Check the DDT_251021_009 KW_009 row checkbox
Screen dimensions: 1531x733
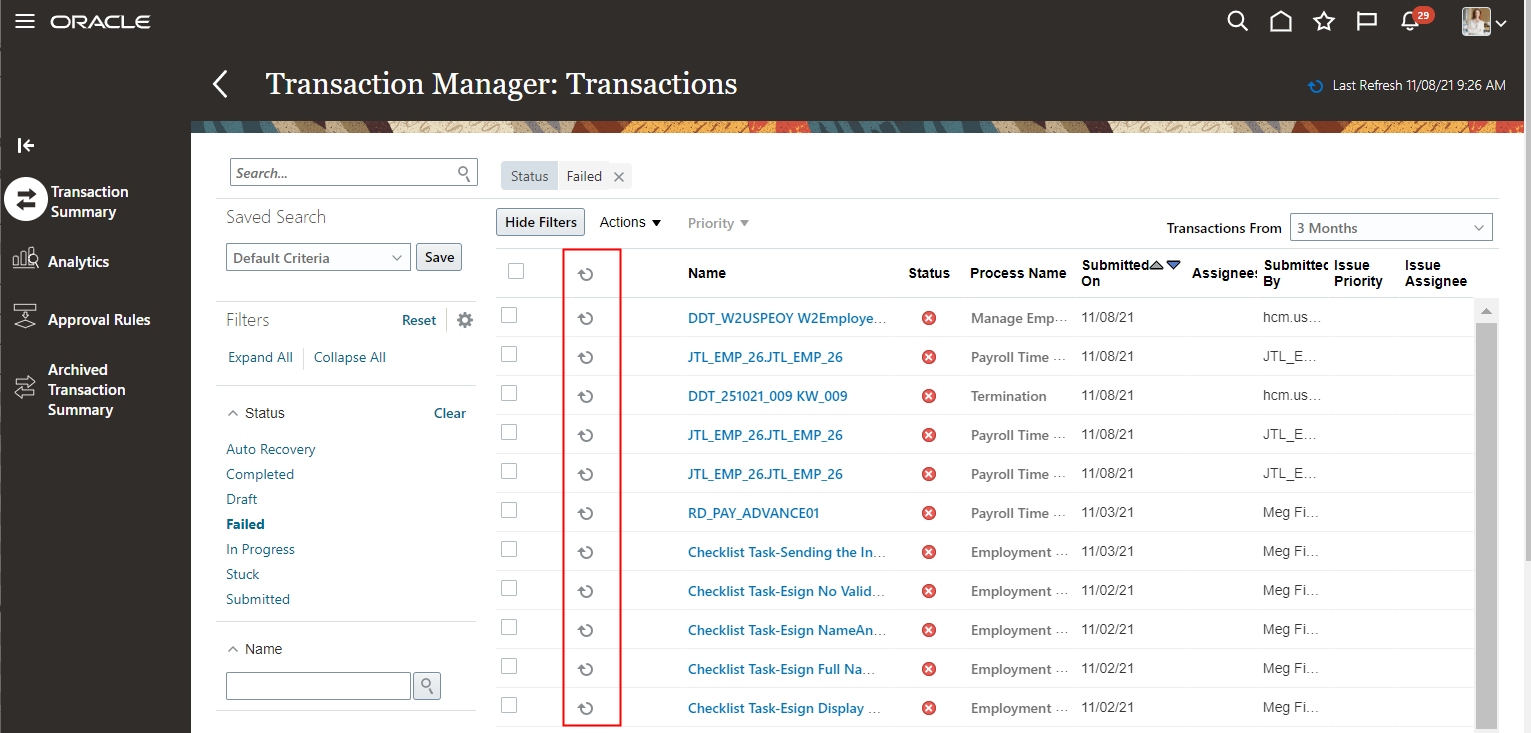[508, 394]
